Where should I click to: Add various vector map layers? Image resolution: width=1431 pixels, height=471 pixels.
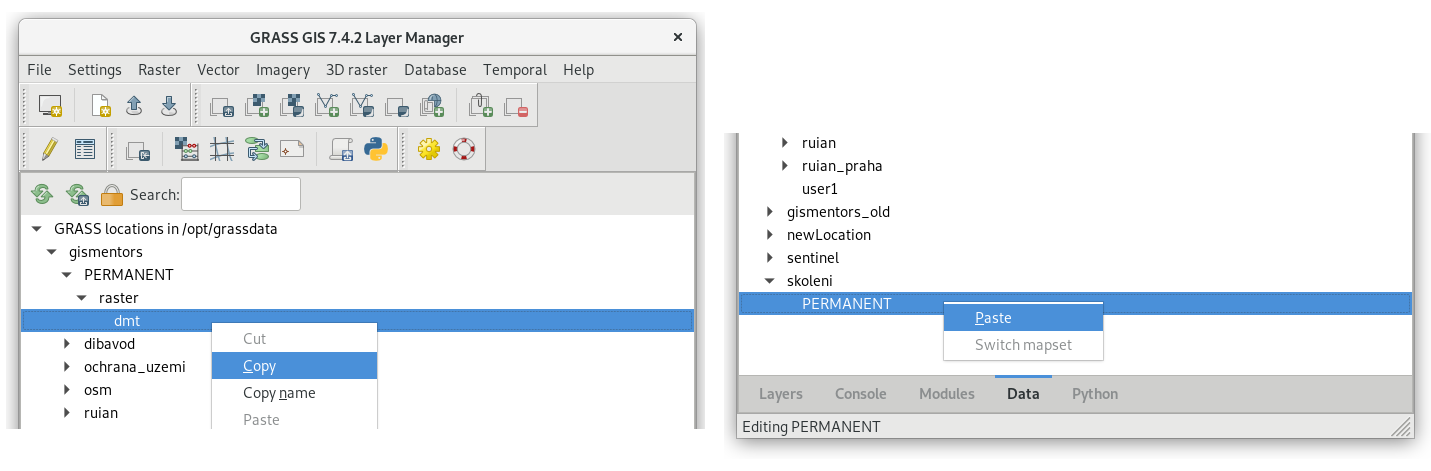pyautogui.click(x=362, y=106)
